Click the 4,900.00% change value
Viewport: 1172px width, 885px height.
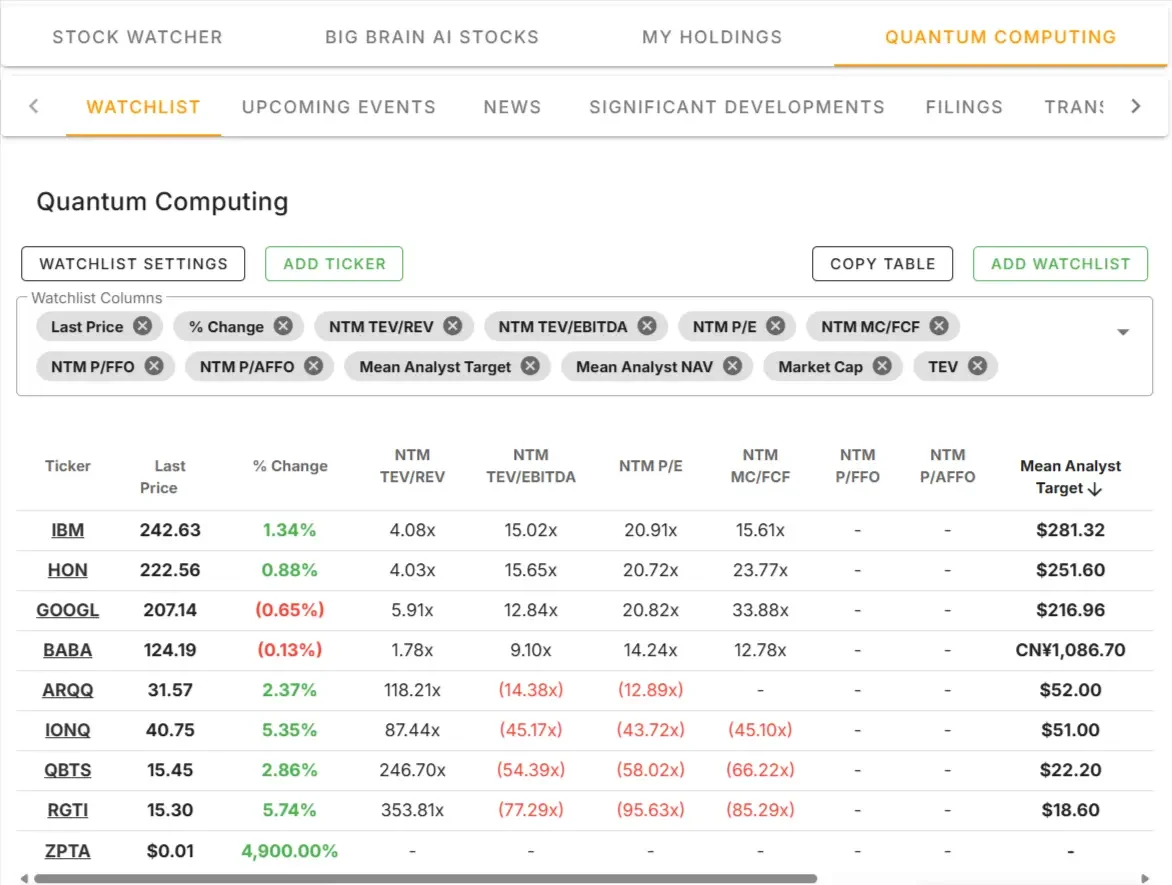289,851
